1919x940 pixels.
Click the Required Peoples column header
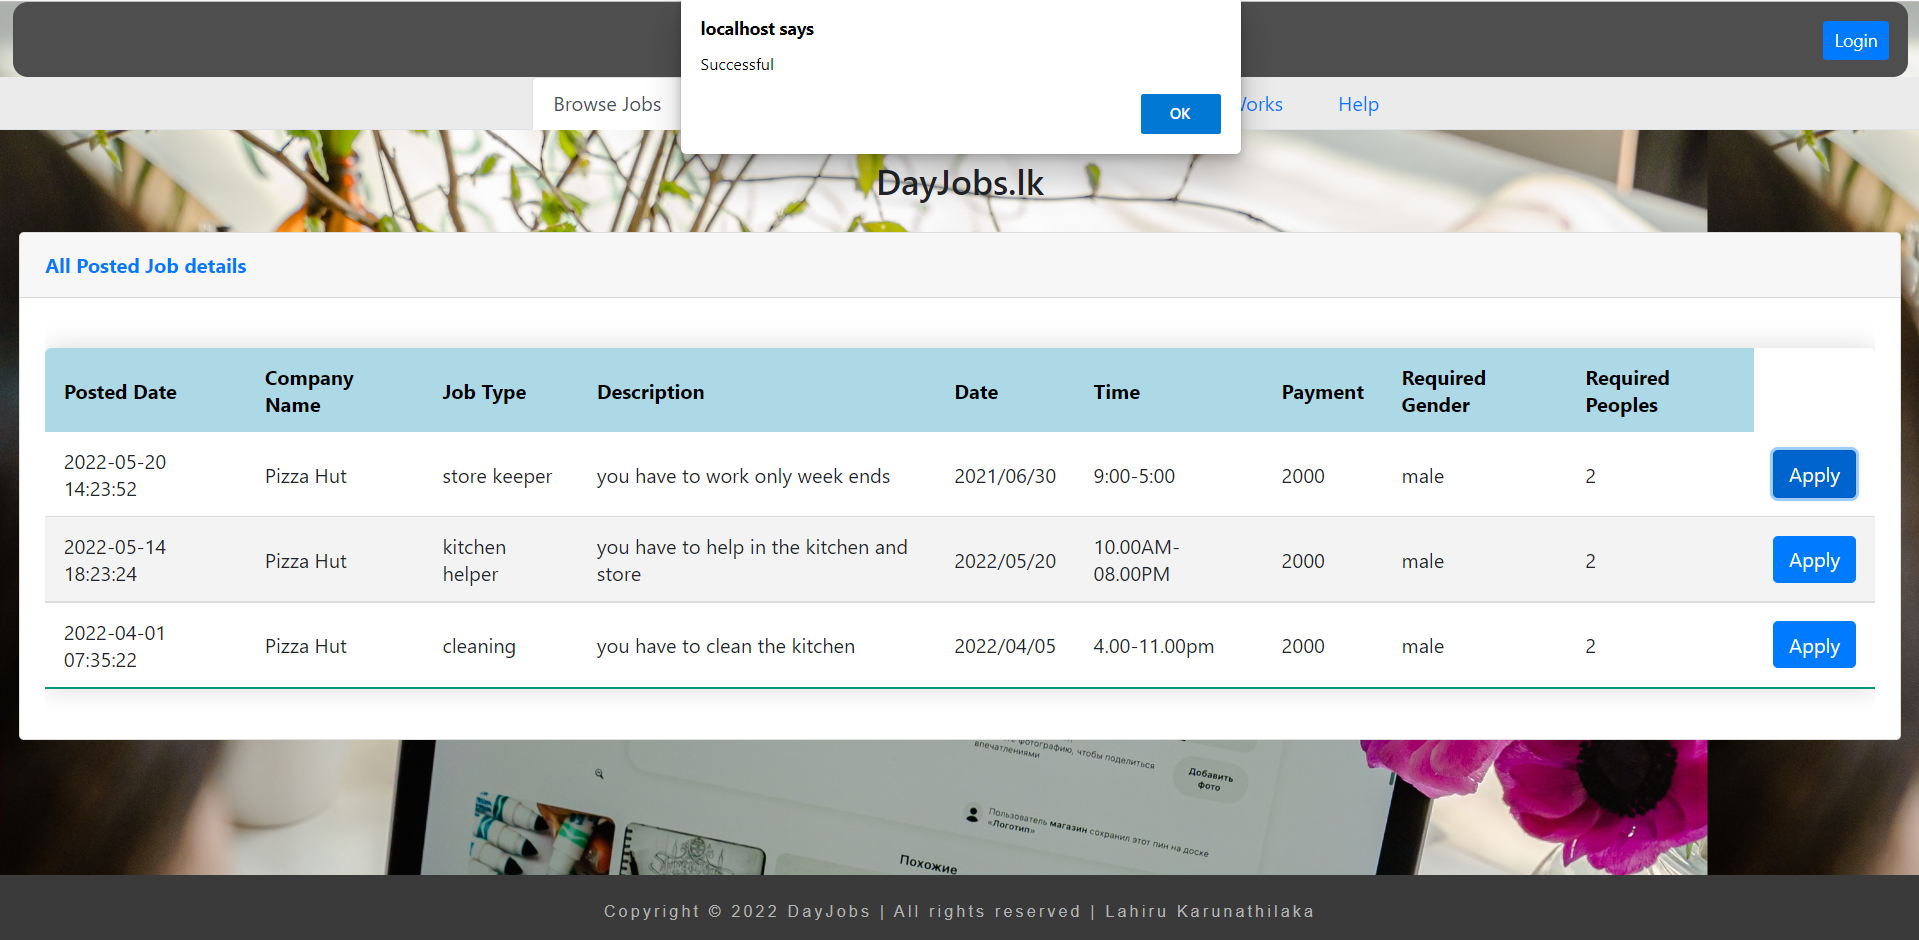point(1626,391)
